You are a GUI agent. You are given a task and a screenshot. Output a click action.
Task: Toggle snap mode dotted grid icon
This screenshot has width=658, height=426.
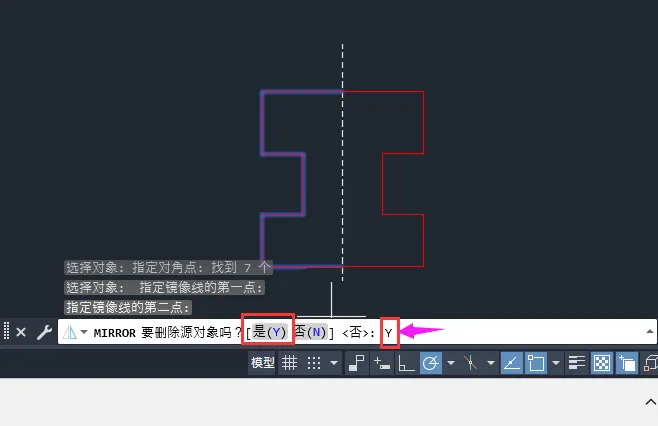point(313,363)
